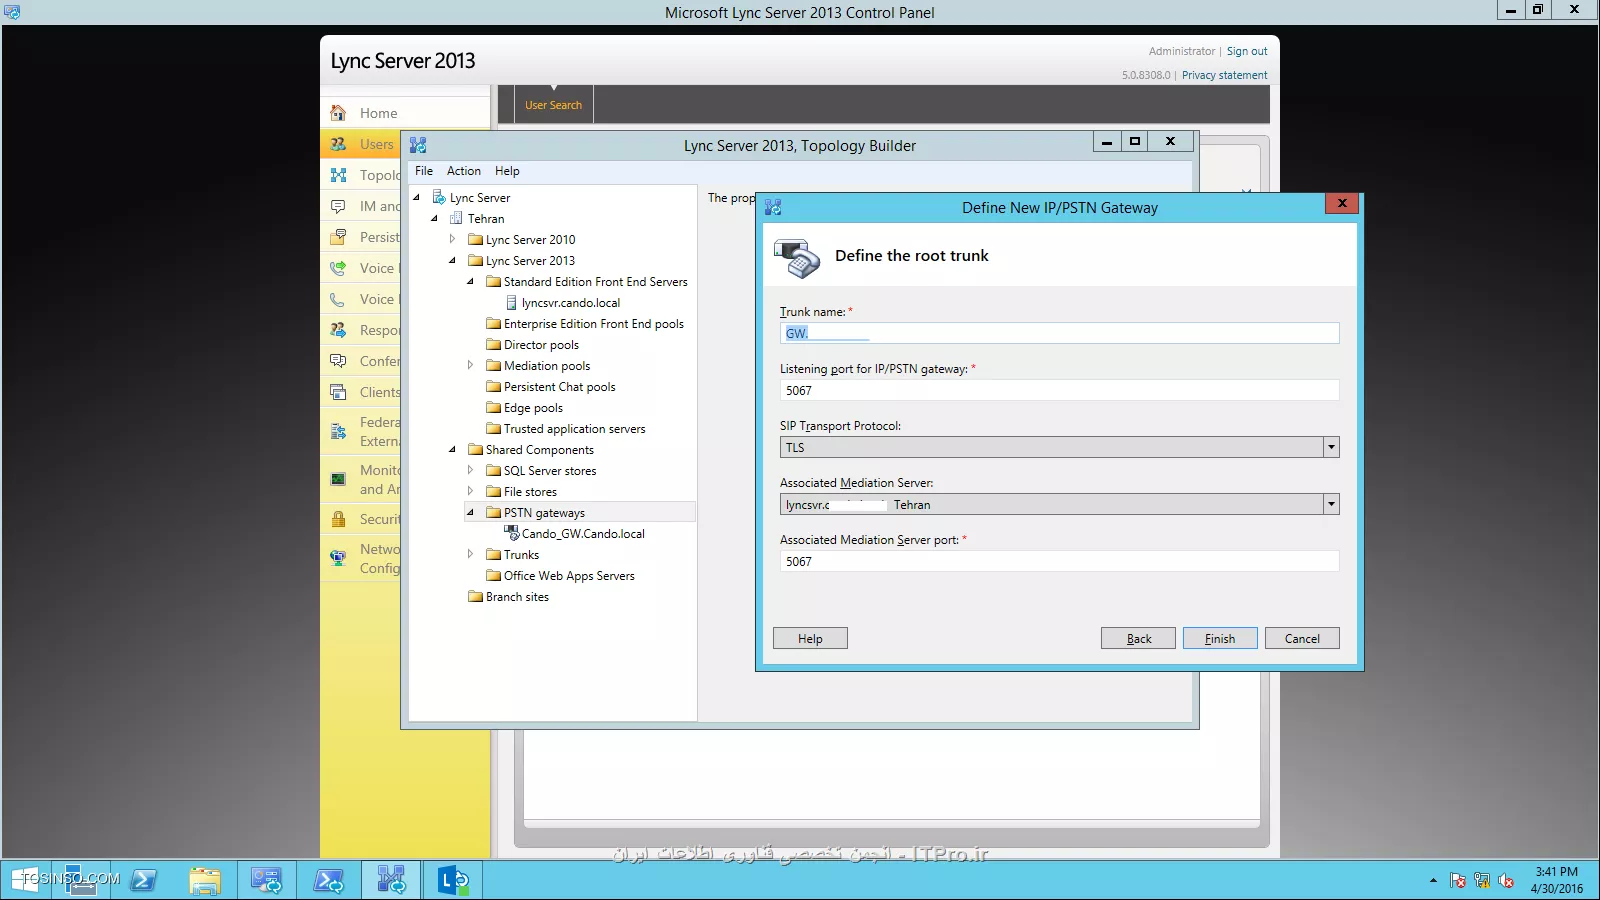Image resolution: width=1600 pixels, height=900 pixels.
Task: Open the Response Groups sidebar icon
Action: tap(338, 330)
